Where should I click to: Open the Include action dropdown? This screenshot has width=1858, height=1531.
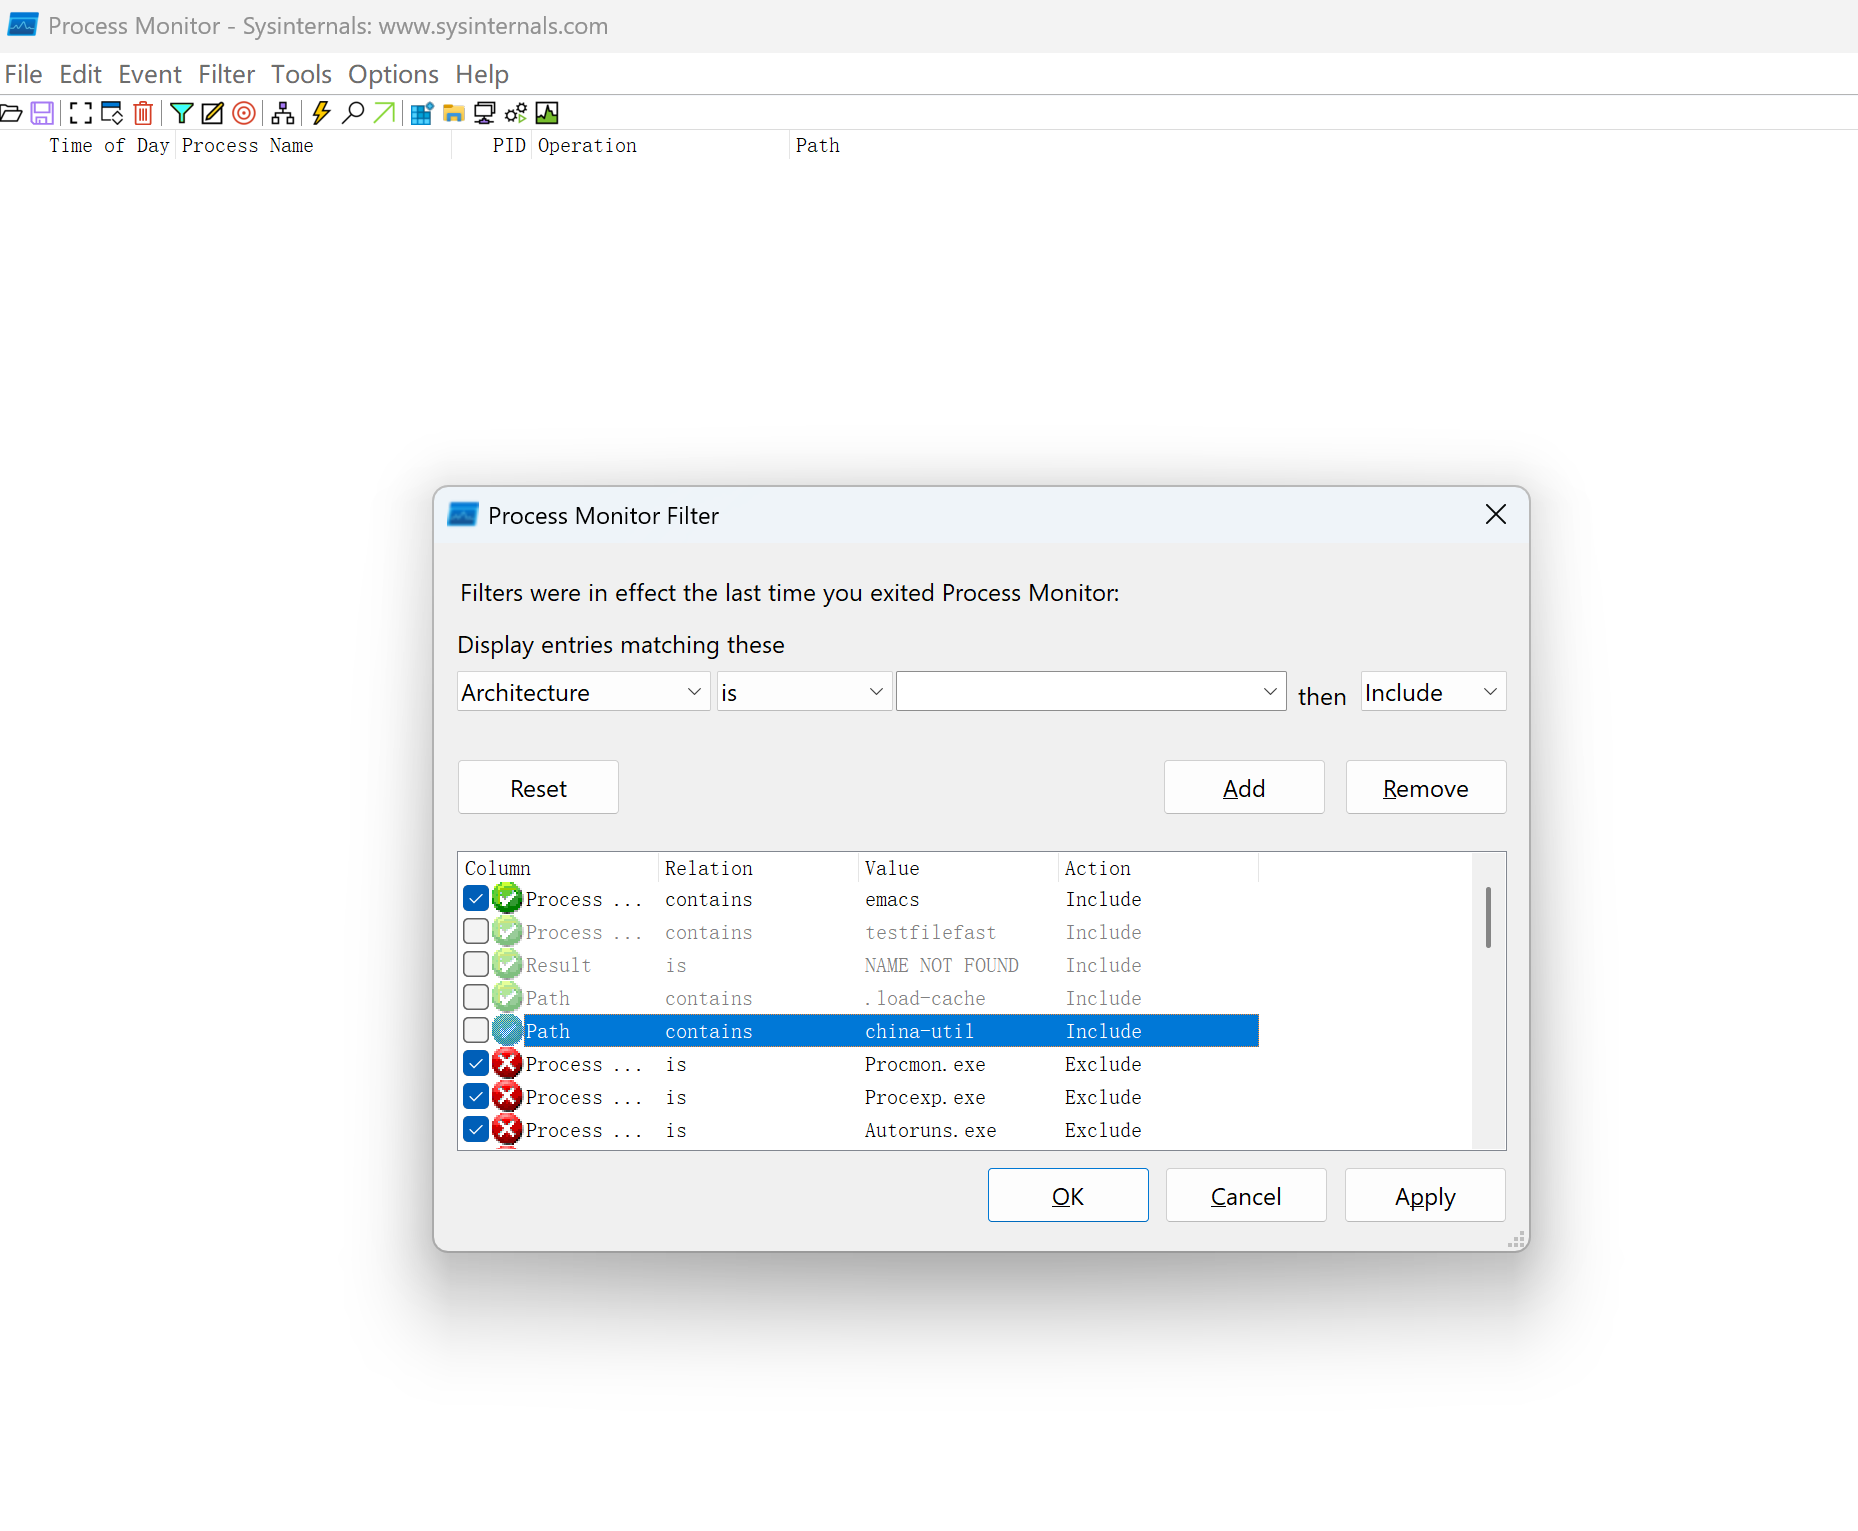[1432, 692]
